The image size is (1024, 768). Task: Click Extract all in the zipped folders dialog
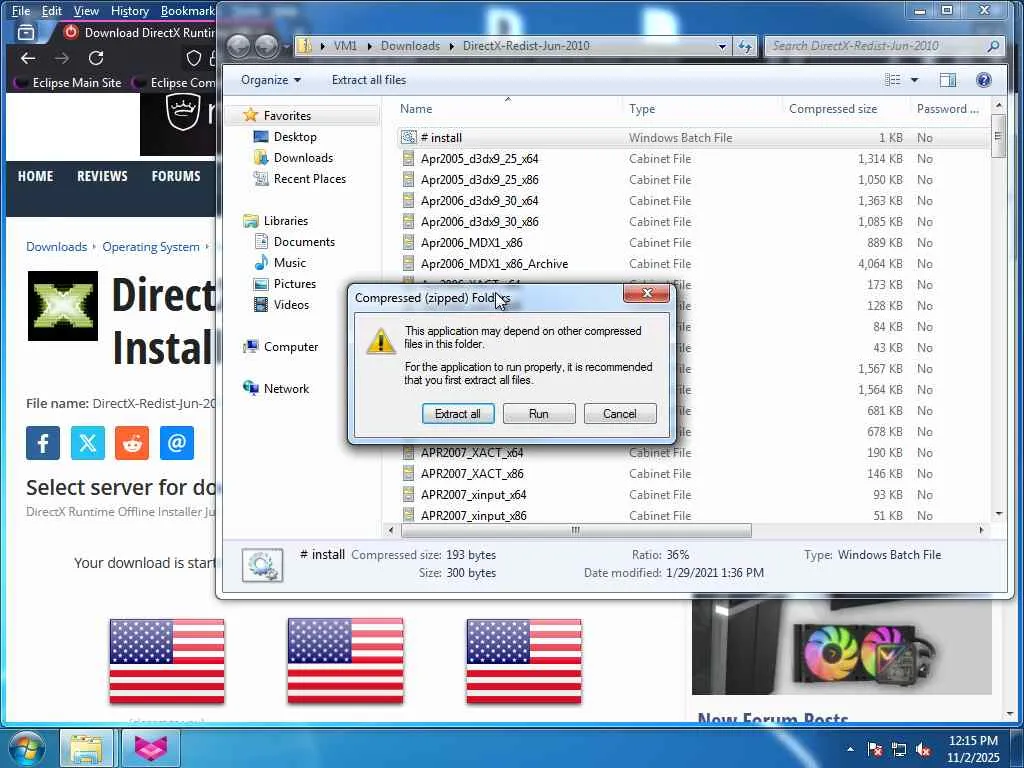458,413
